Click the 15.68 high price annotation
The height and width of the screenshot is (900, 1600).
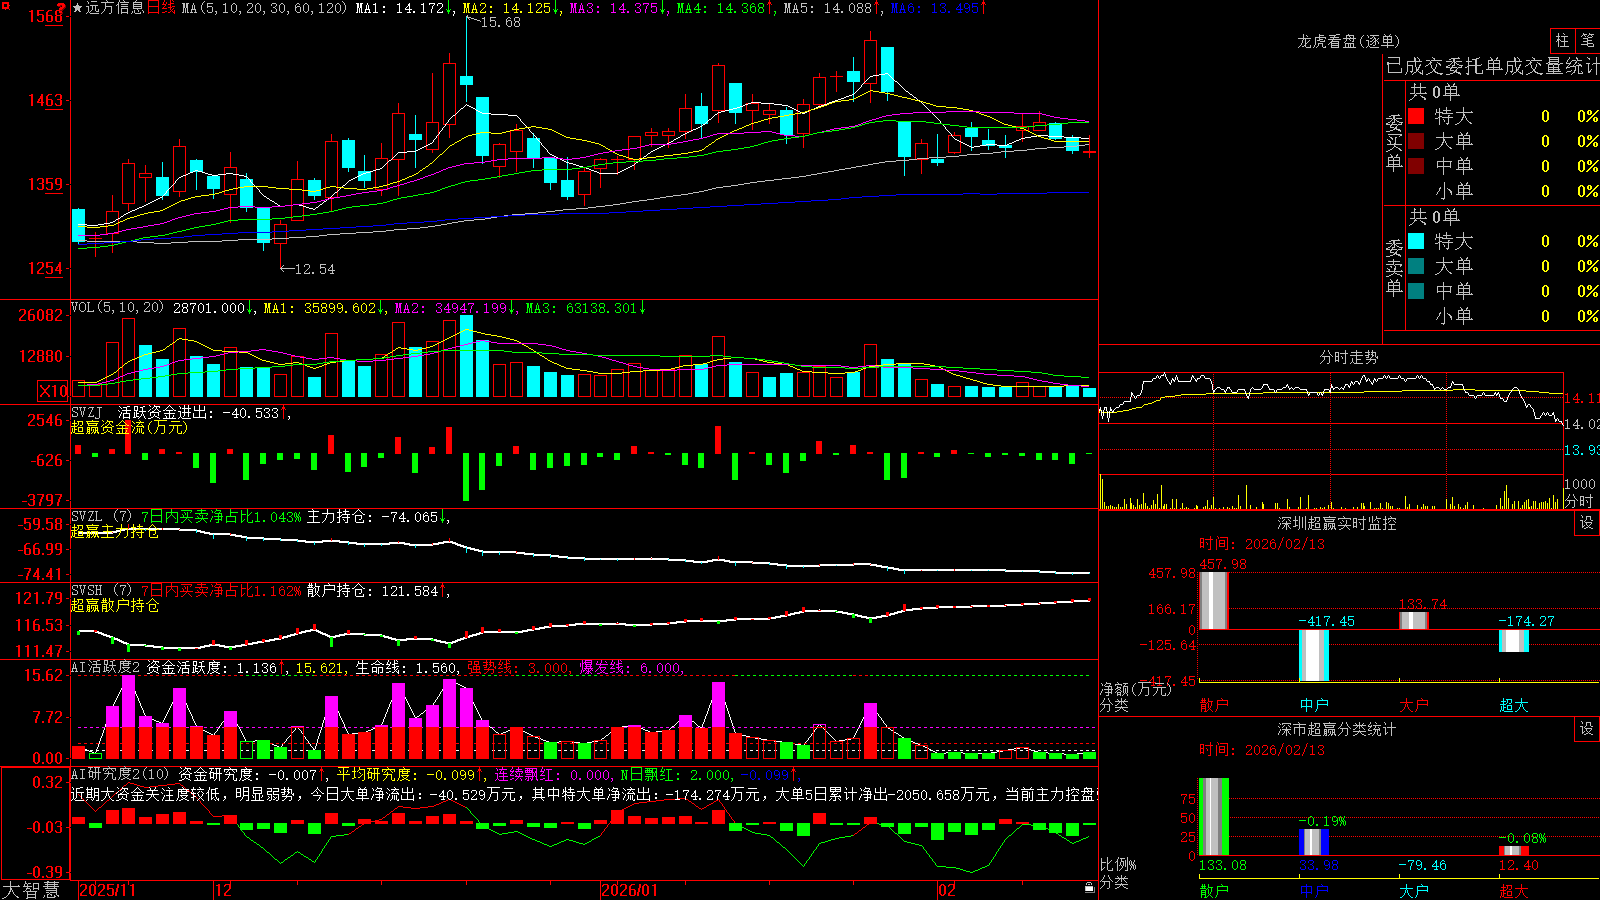(x=500, y=22)
